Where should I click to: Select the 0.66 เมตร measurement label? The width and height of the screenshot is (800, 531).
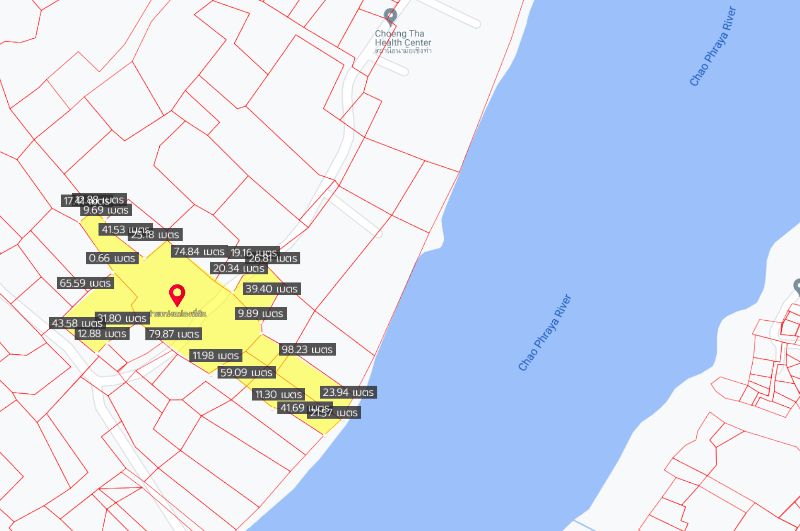point(112,258)
